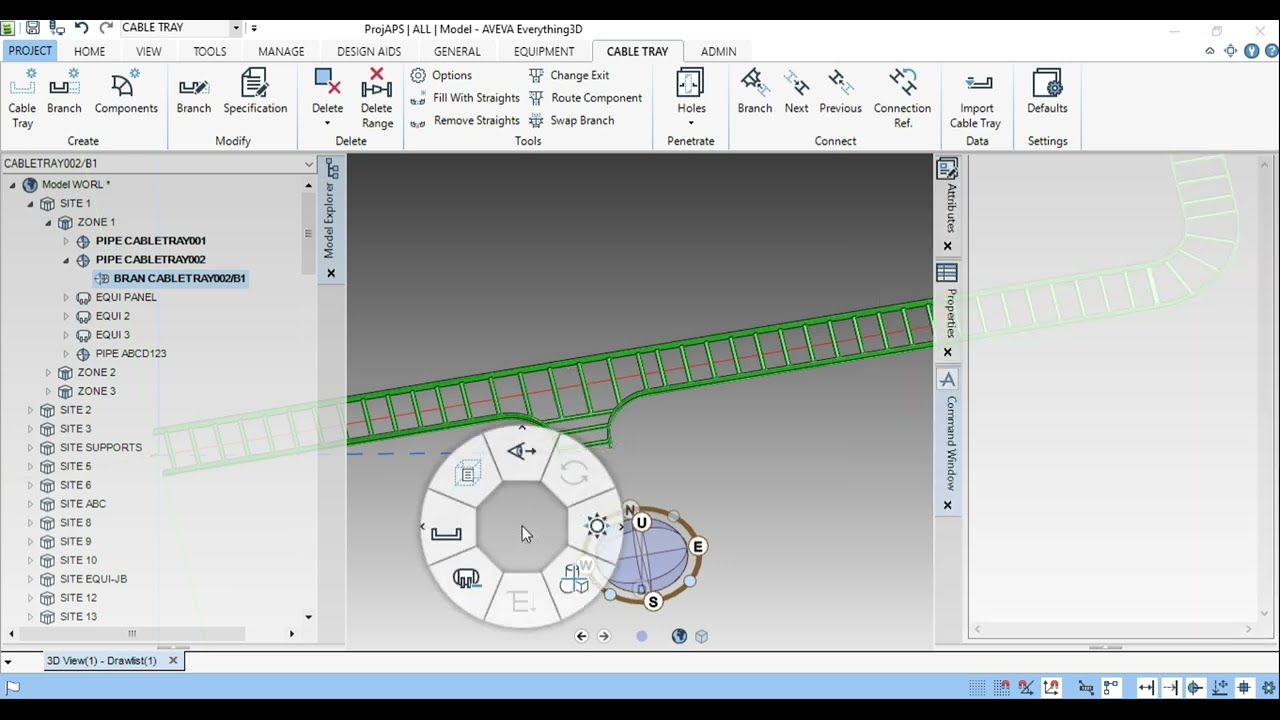Click equipment icon in pie menu
The height and width of the screenshot is (720, 1280).
467,578
